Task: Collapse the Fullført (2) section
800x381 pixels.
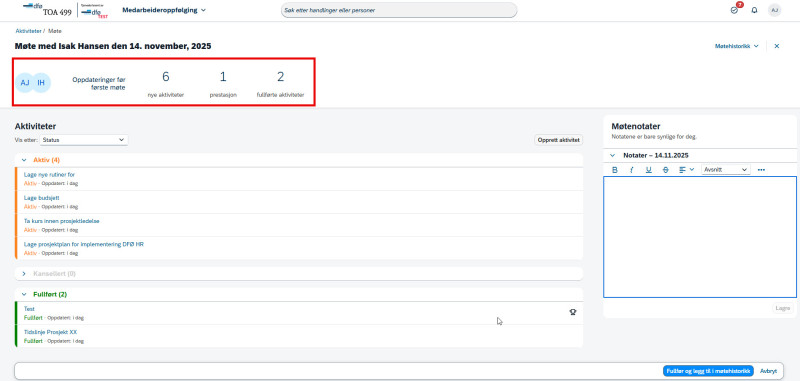Action: click(x=23, y=295)
